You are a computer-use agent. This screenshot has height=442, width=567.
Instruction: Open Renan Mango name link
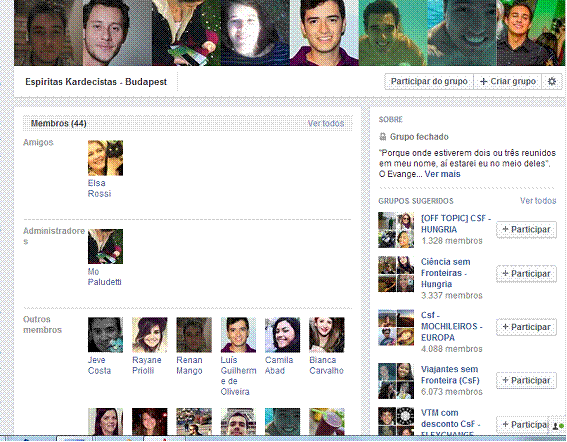[189, 365]
